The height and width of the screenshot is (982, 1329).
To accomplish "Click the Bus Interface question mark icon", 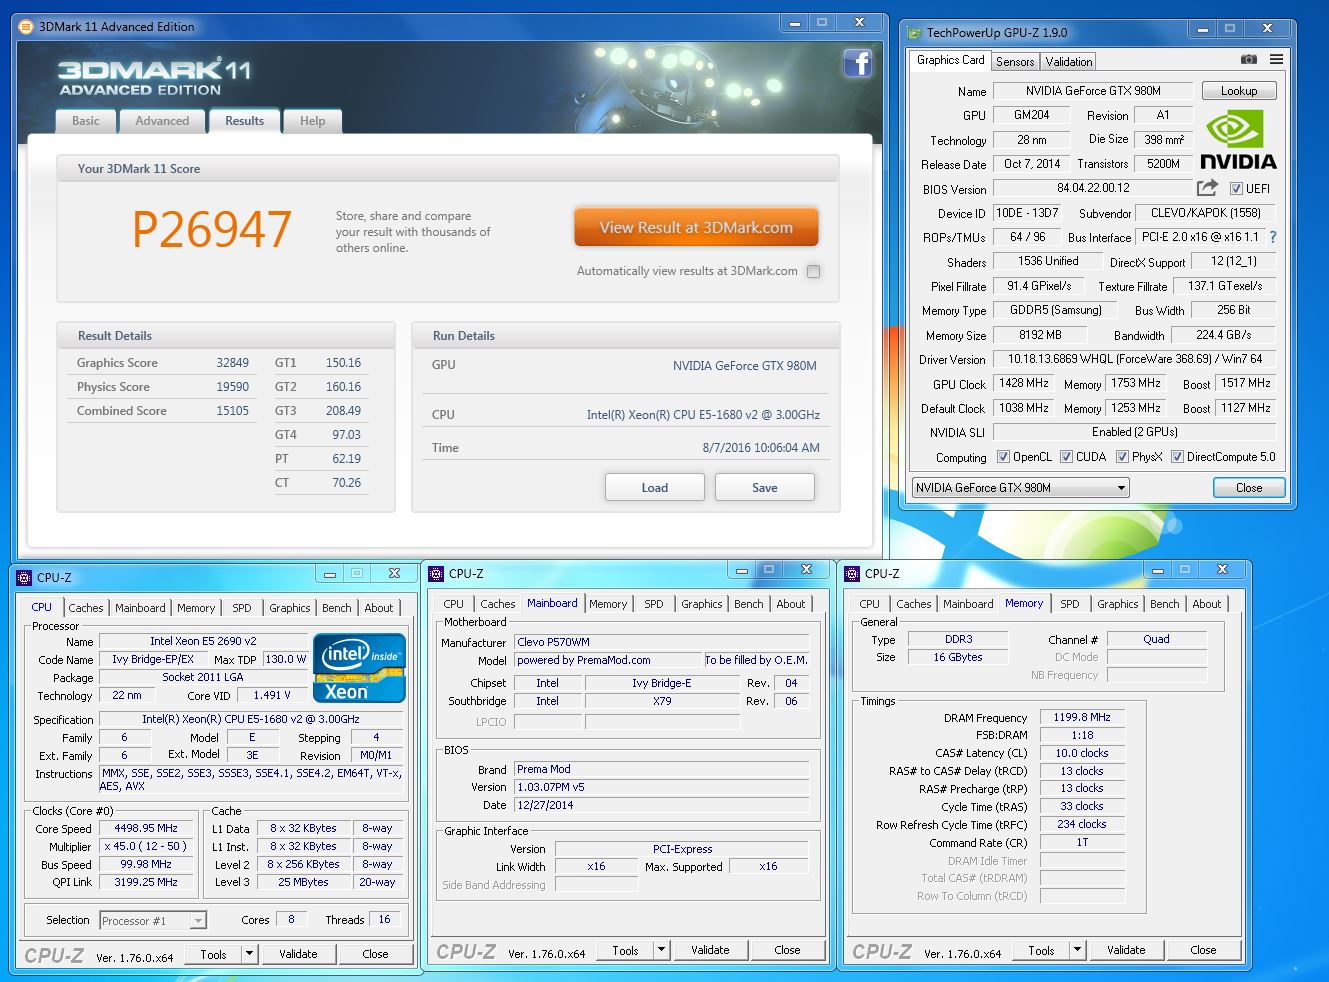I will point(1273,237).
